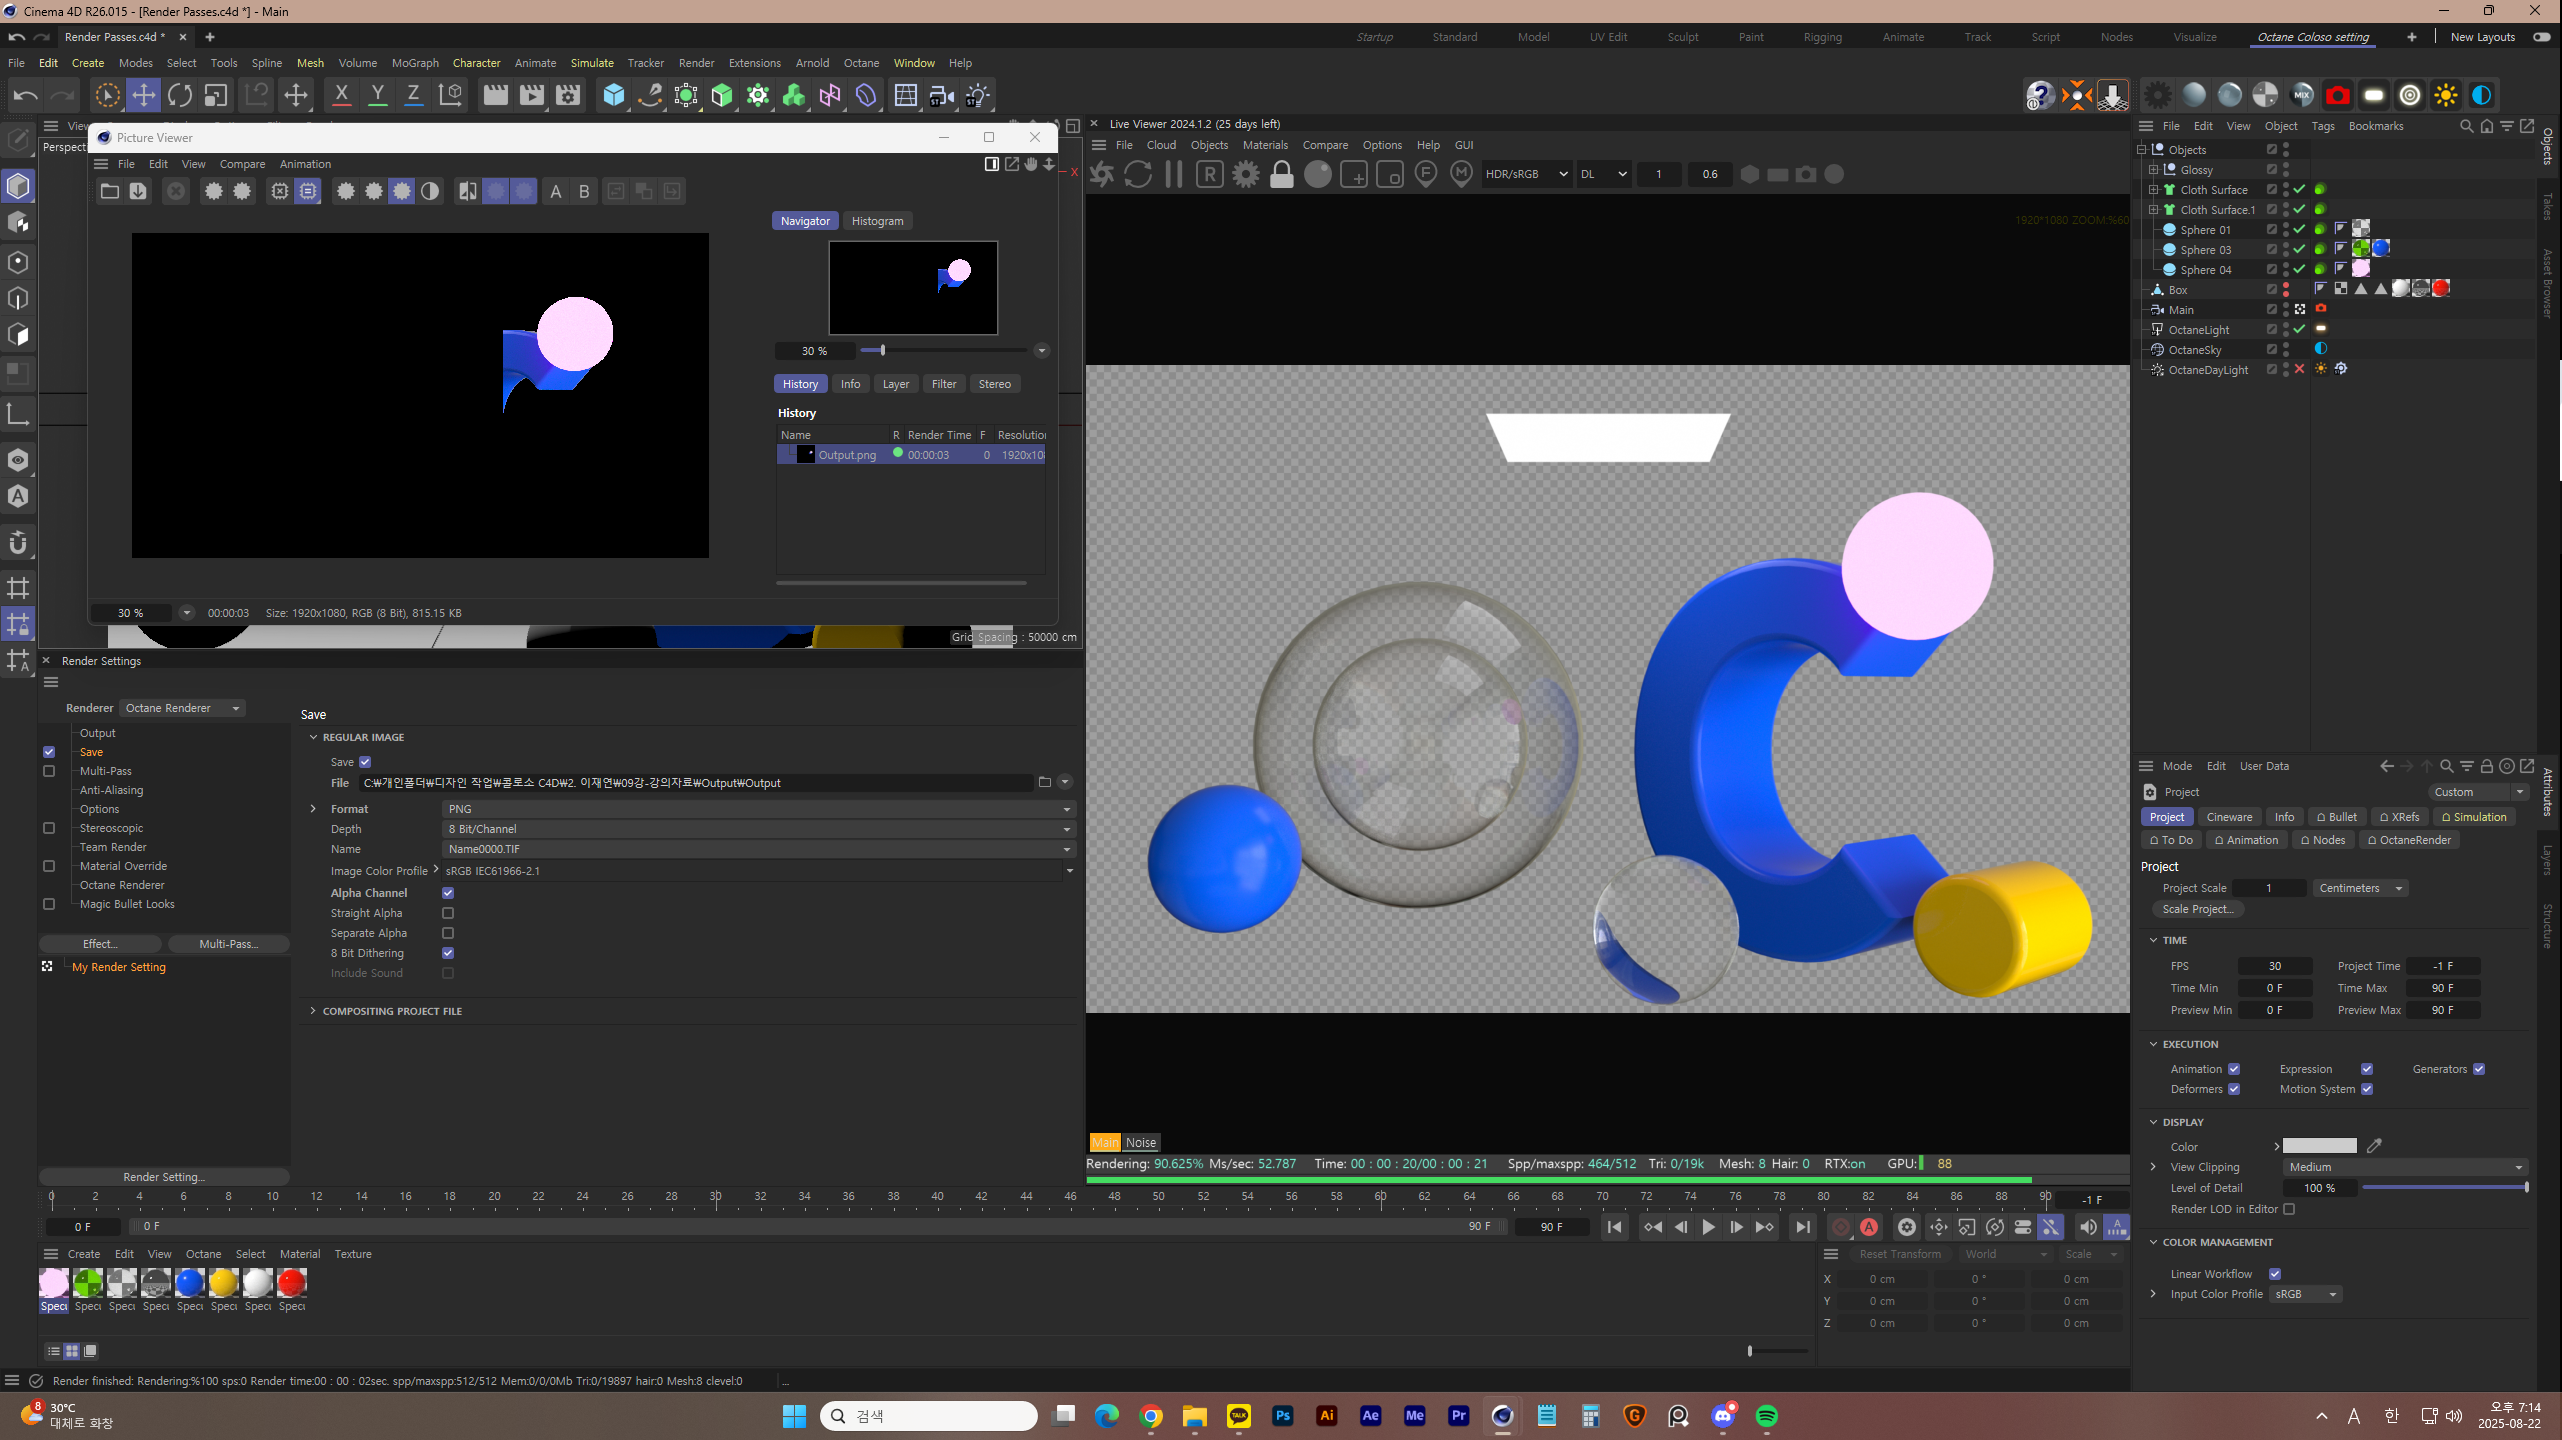The width and height of the screenshot is (2562, 1440).
Task: Open Materials menu in Live Viewer
Action: 1265,145
